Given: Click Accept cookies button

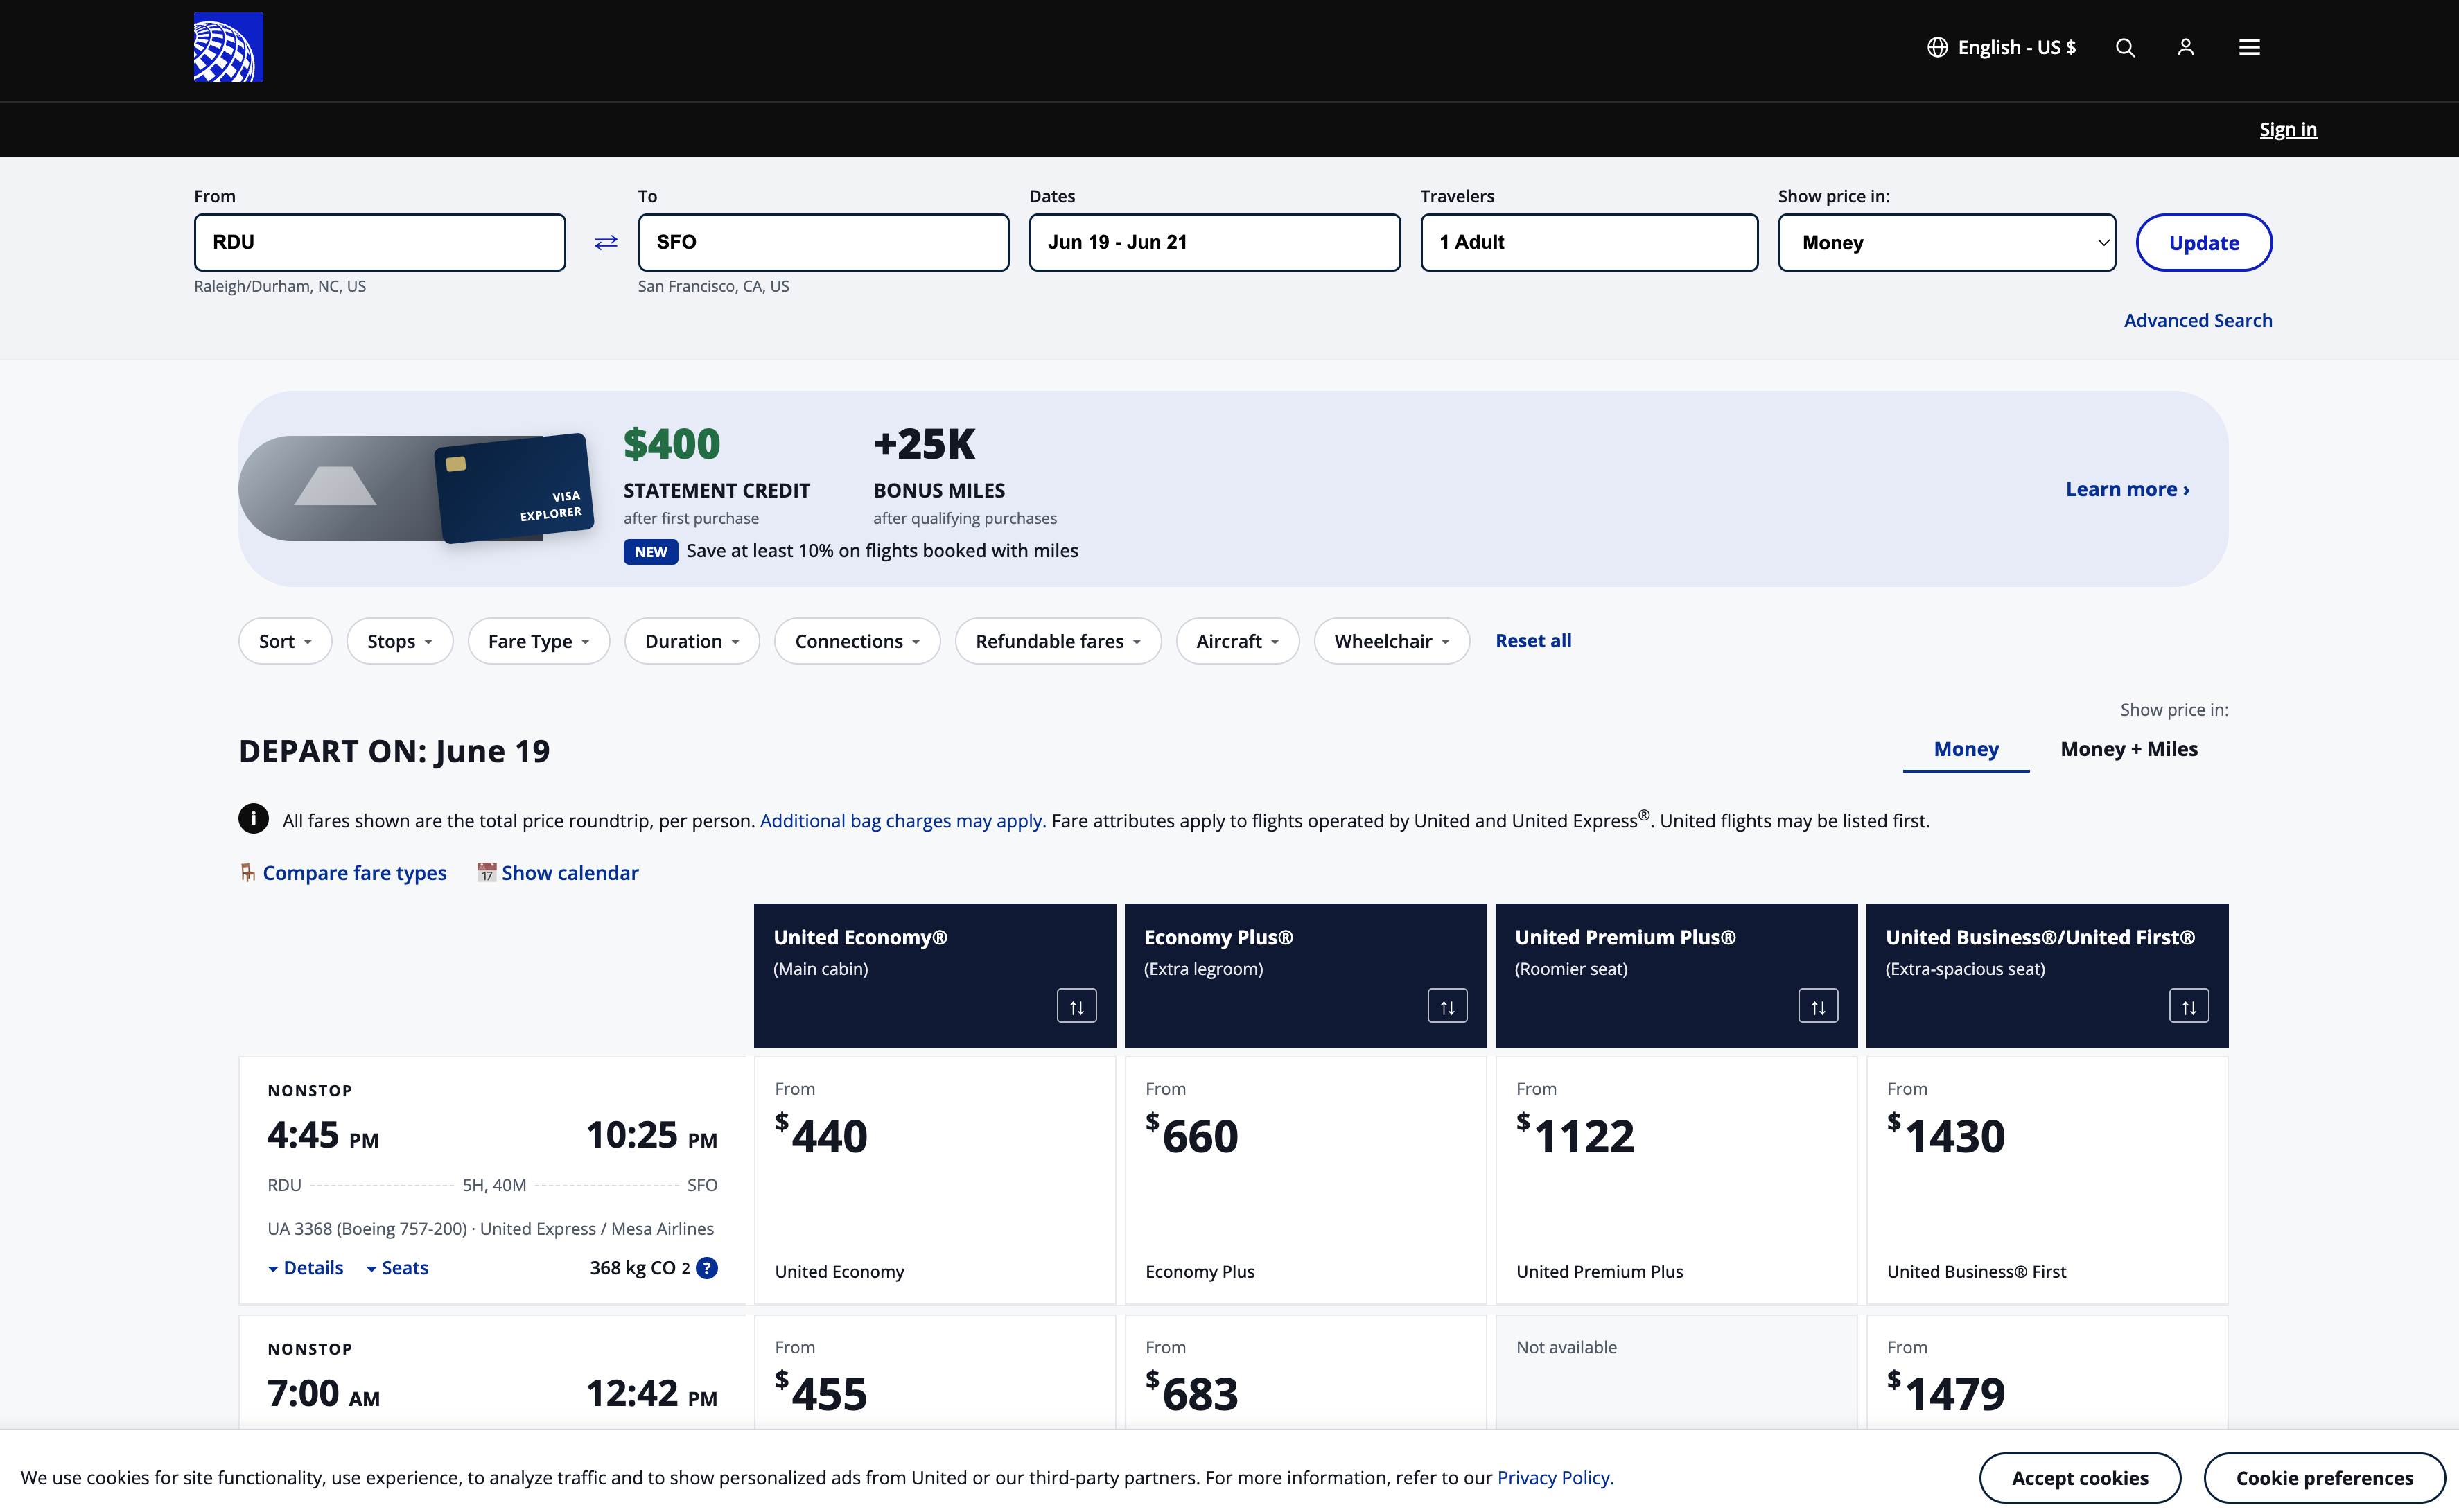Looking at the screenshot, I should click(x=2080, y=1478).
